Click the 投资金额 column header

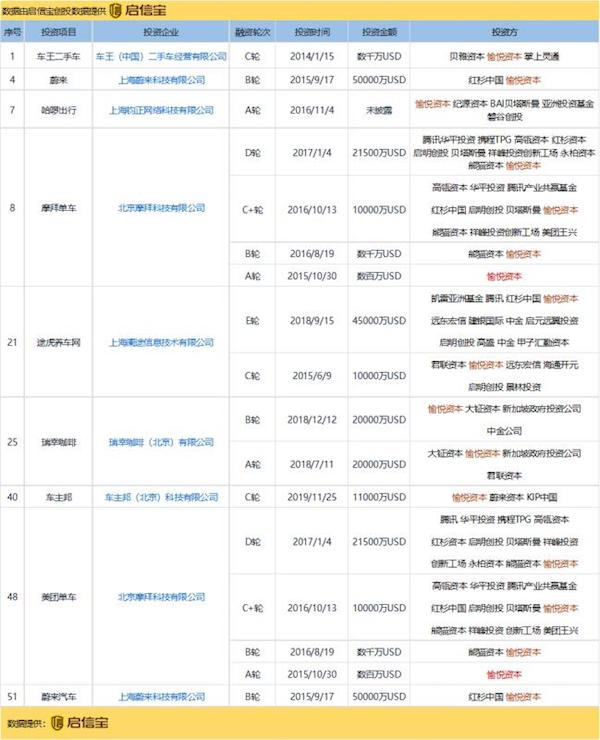point(379,32)
